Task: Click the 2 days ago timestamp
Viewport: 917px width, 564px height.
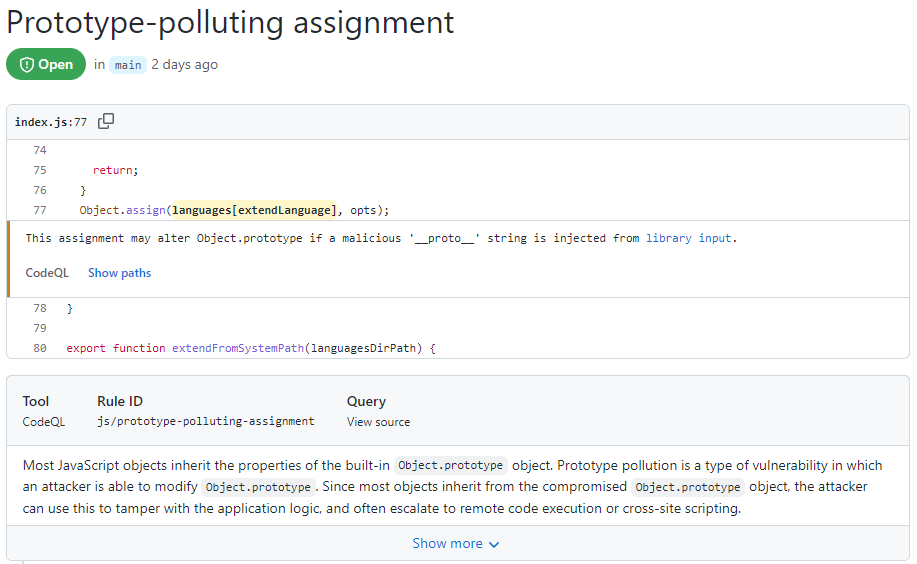Action: 184,65
